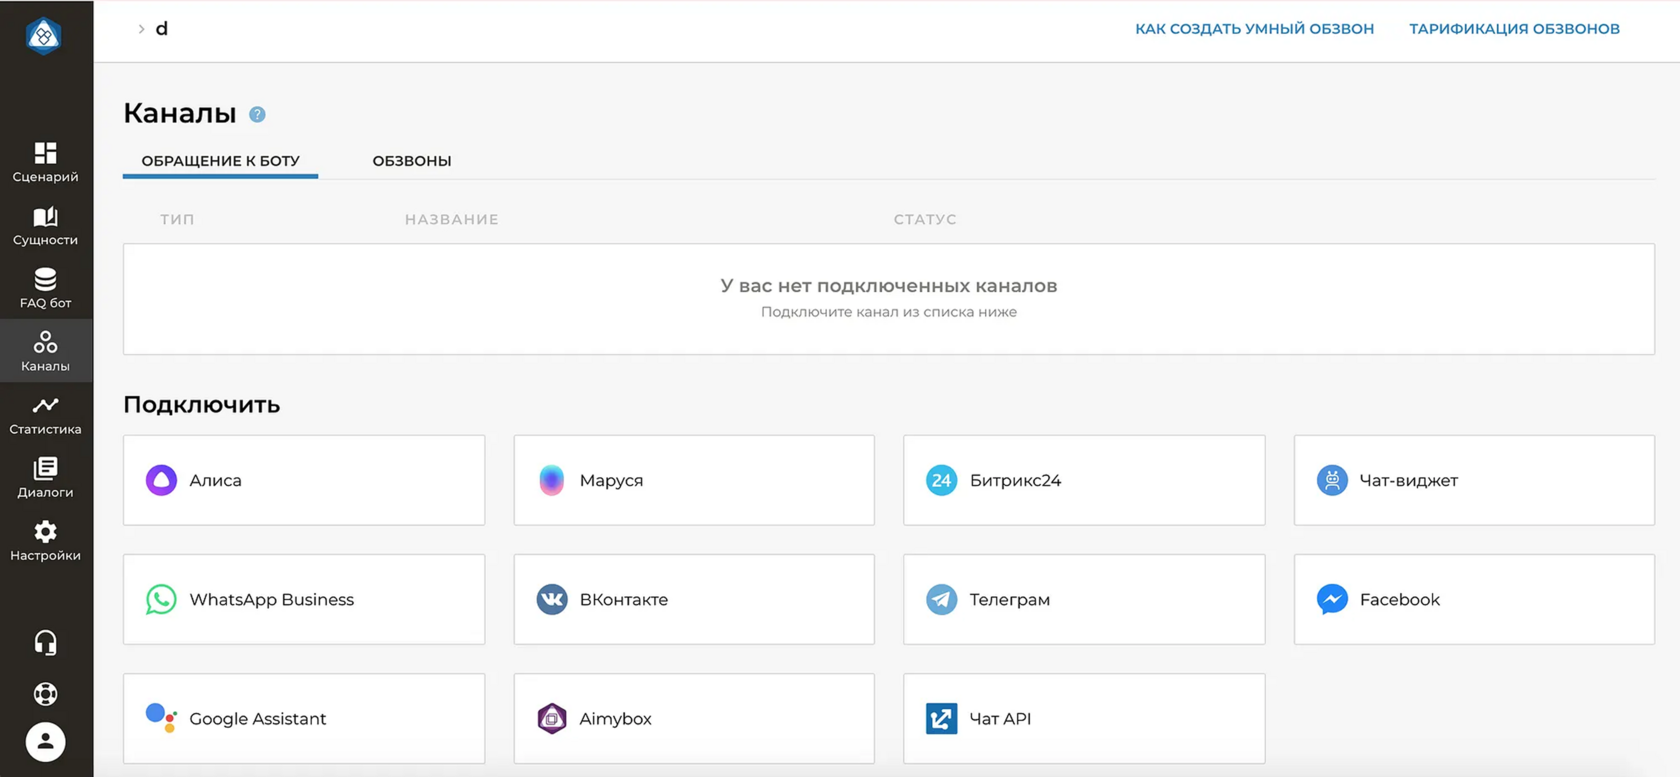1680x777 pixels.
Task: Click the ВКонтакте logo icon
Action: point(552,599)
